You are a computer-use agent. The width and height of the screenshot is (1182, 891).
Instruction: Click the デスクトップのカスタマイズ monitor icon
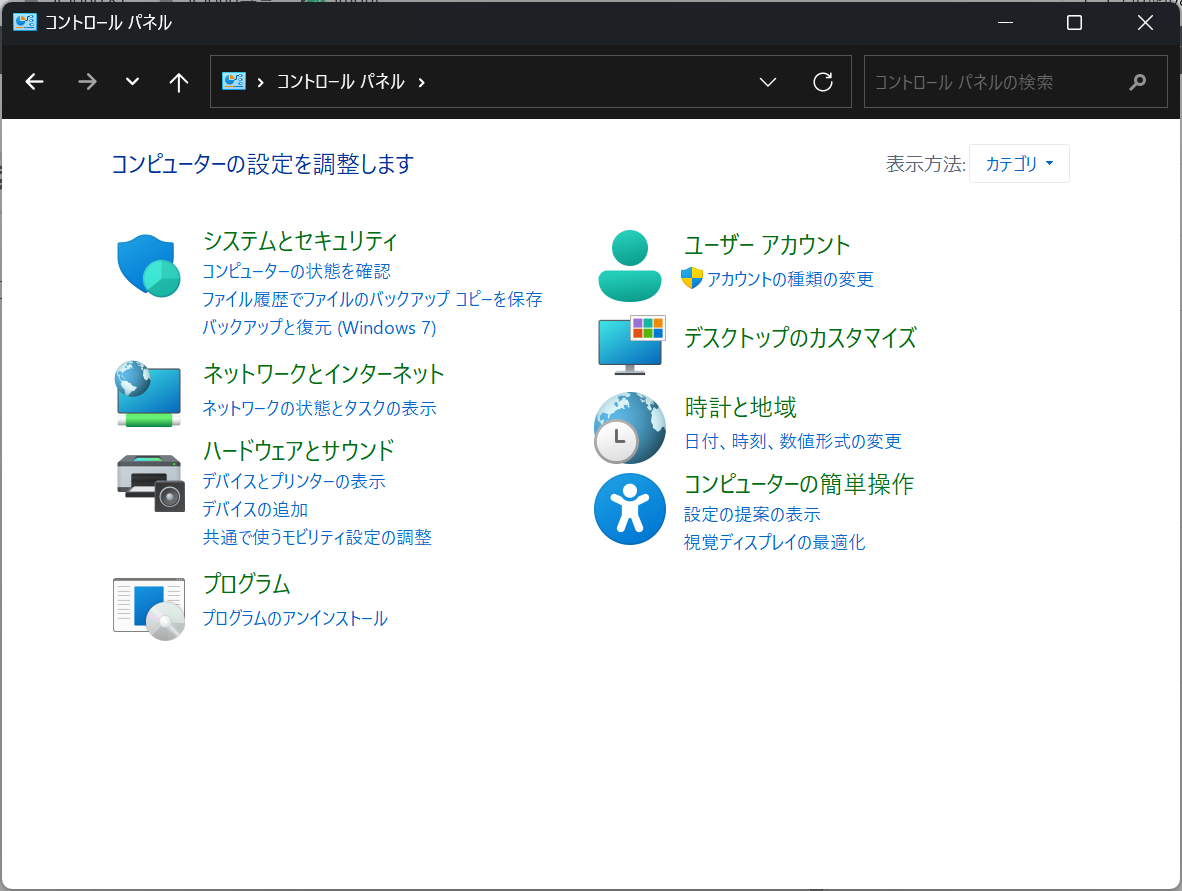[629, 344]
